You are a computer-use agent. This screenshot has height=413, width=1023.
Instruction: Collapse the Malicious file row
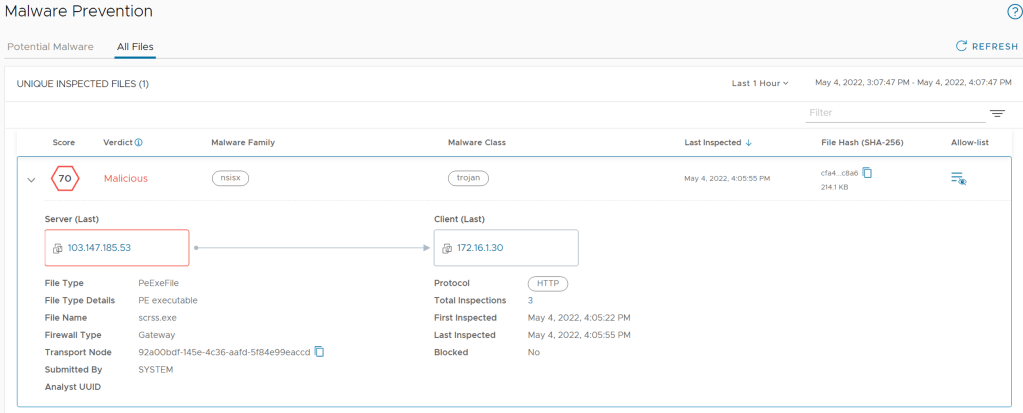point(31,180)
